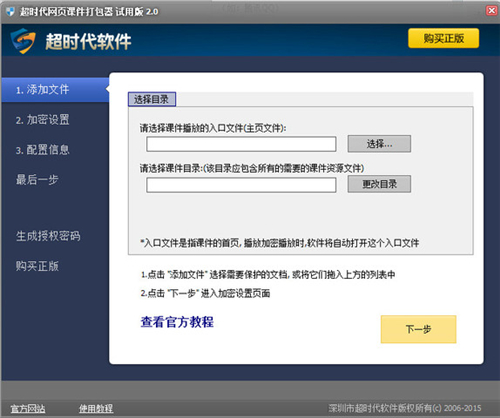Click the 购买正版 yellow button at top
The image size is (500, 418).
444,38
